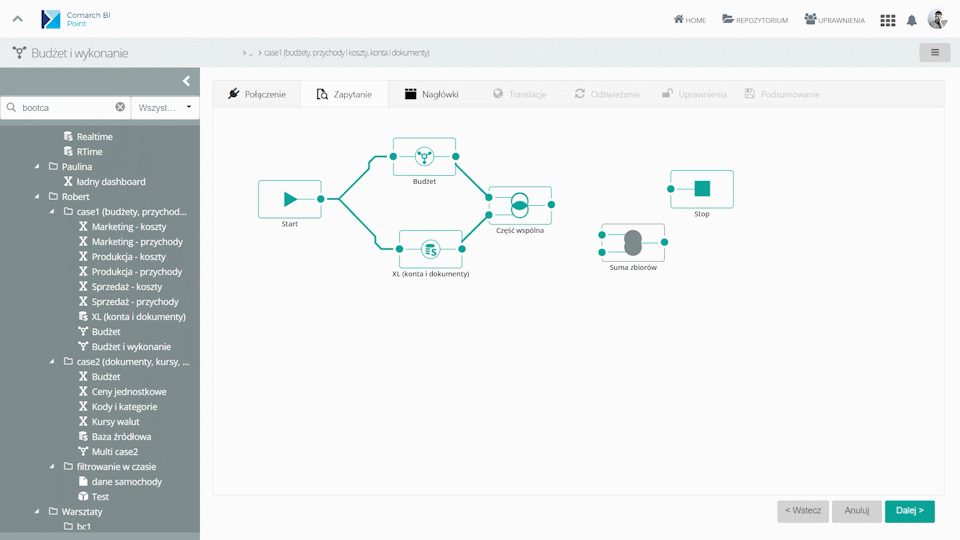Select the XL (konta i dokumenty) node
The height and width of the screenshot is (540, 960).
point(430,249)
